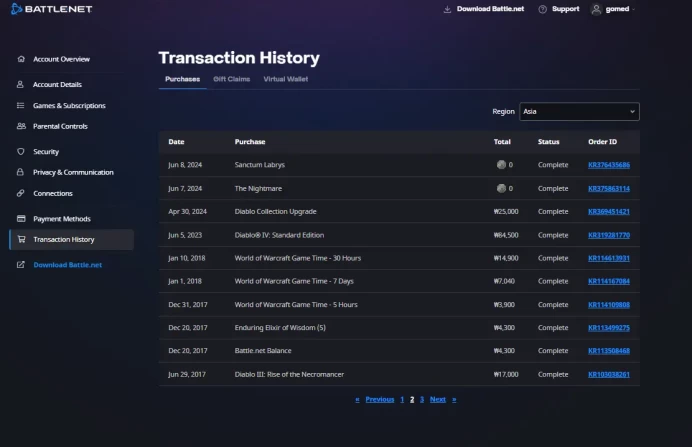
Task: Open Games & Subscriptions list icon
Action: click(x=20, y=105)
